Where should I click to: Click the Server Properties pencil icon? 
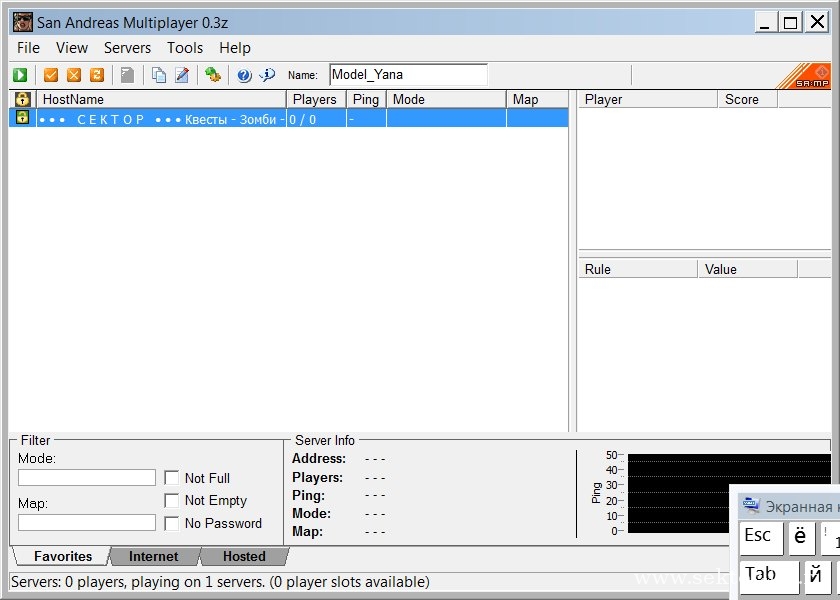182,75
